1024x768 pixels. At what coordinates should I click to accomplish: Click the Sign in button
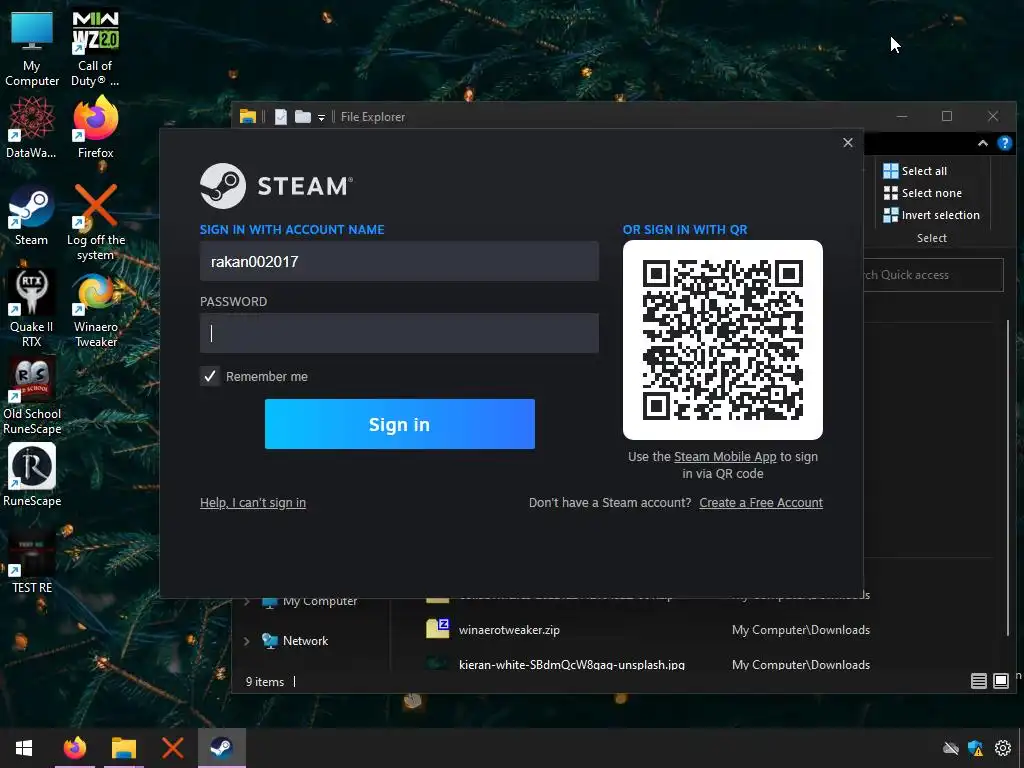[x=400, y=424]
